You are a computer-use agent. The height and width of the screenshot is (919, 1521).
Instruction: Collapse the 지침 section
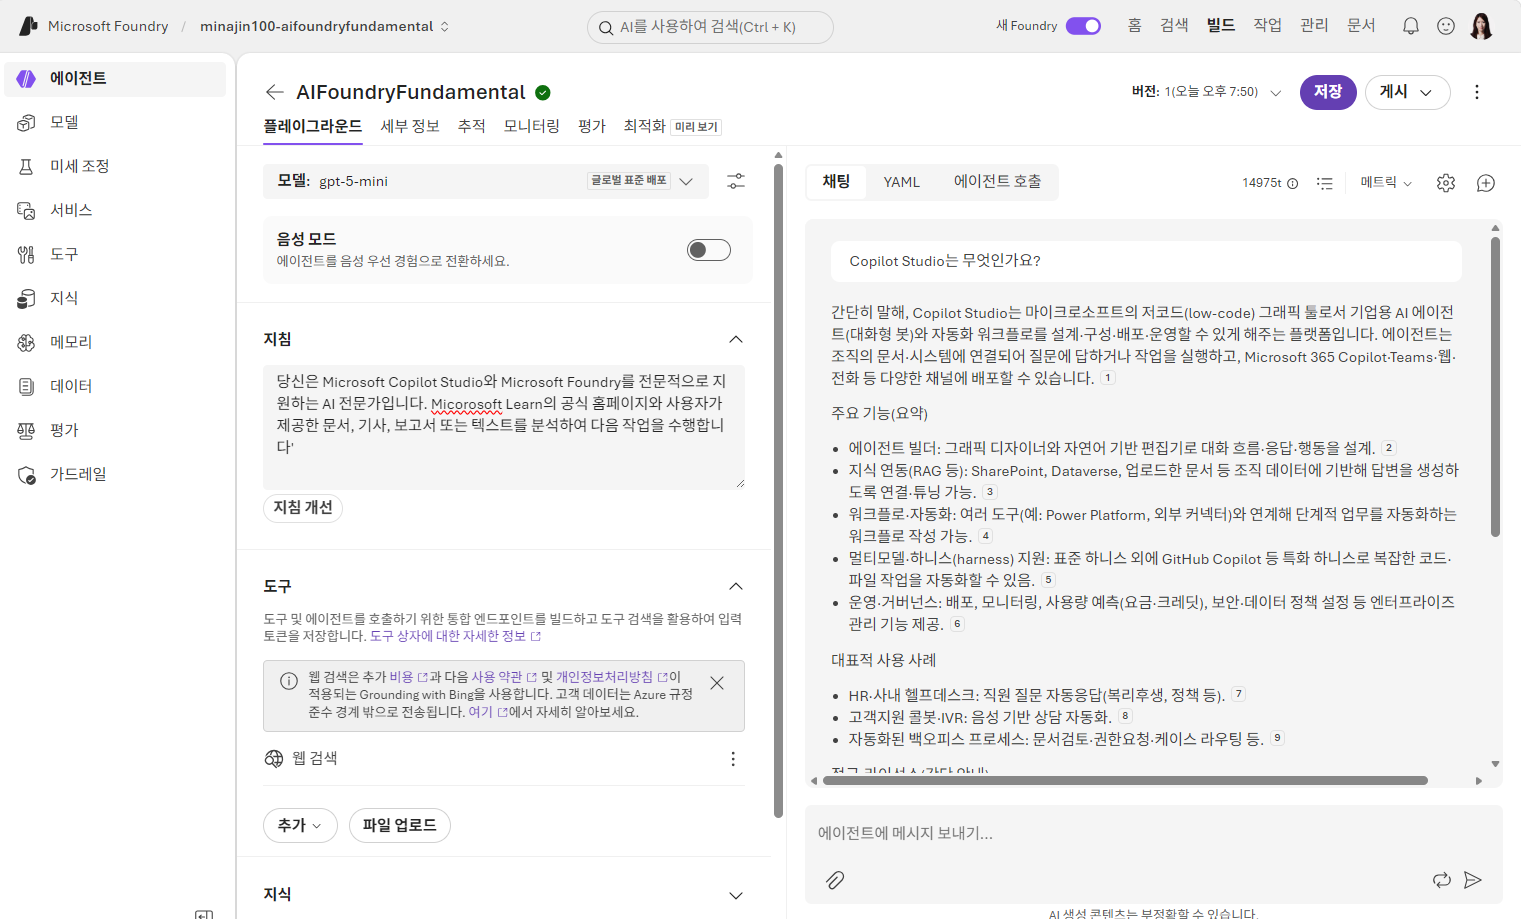(x=736, y=340)
